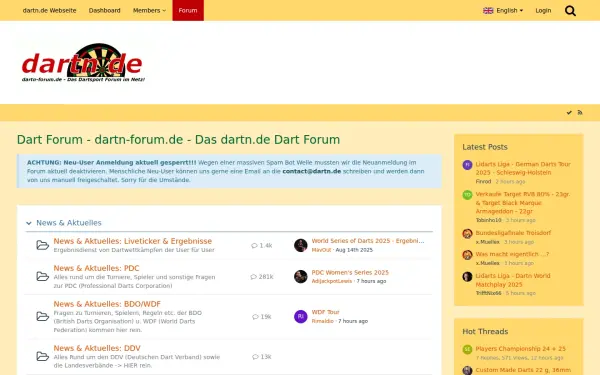The image size is (600, 375).
Task: Click Tobinho10 green avatar in Latest Posts
Action: pyautogui.click(x=467, y=195)
